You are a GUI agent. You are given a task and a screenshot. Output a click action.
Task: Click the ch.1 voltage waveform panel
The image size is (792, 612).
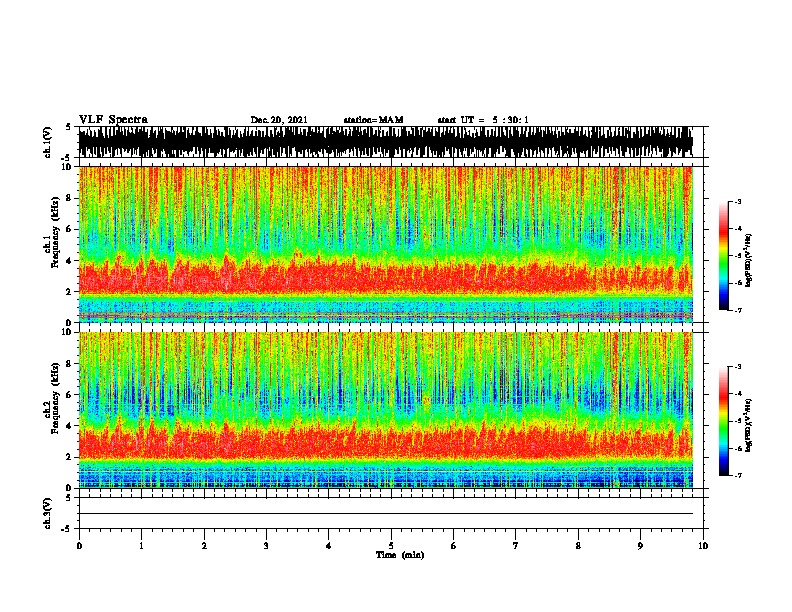[x=386, y=142]
